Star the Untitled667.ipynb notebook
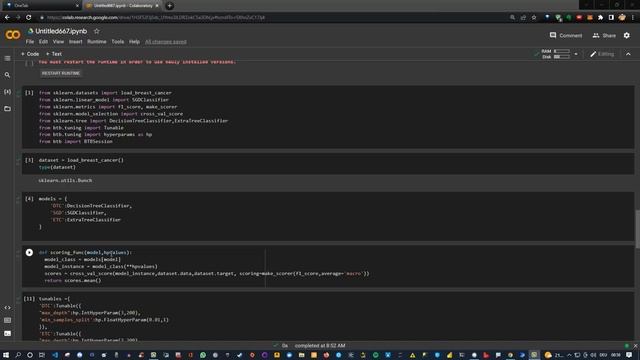This screenshot has height=360, width=640. click(96, 31)
